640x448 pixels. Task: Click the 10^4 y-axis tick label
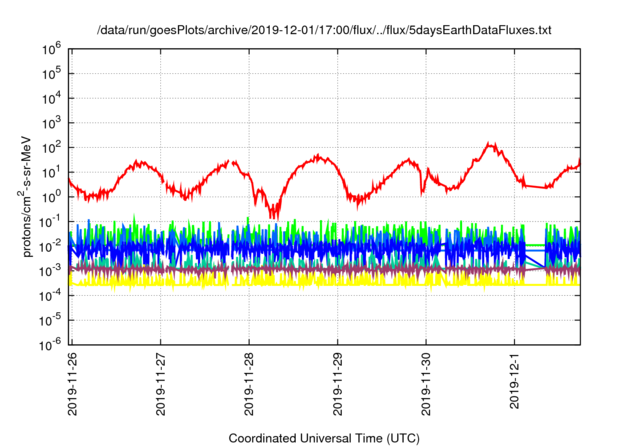(x=51, y=99)
